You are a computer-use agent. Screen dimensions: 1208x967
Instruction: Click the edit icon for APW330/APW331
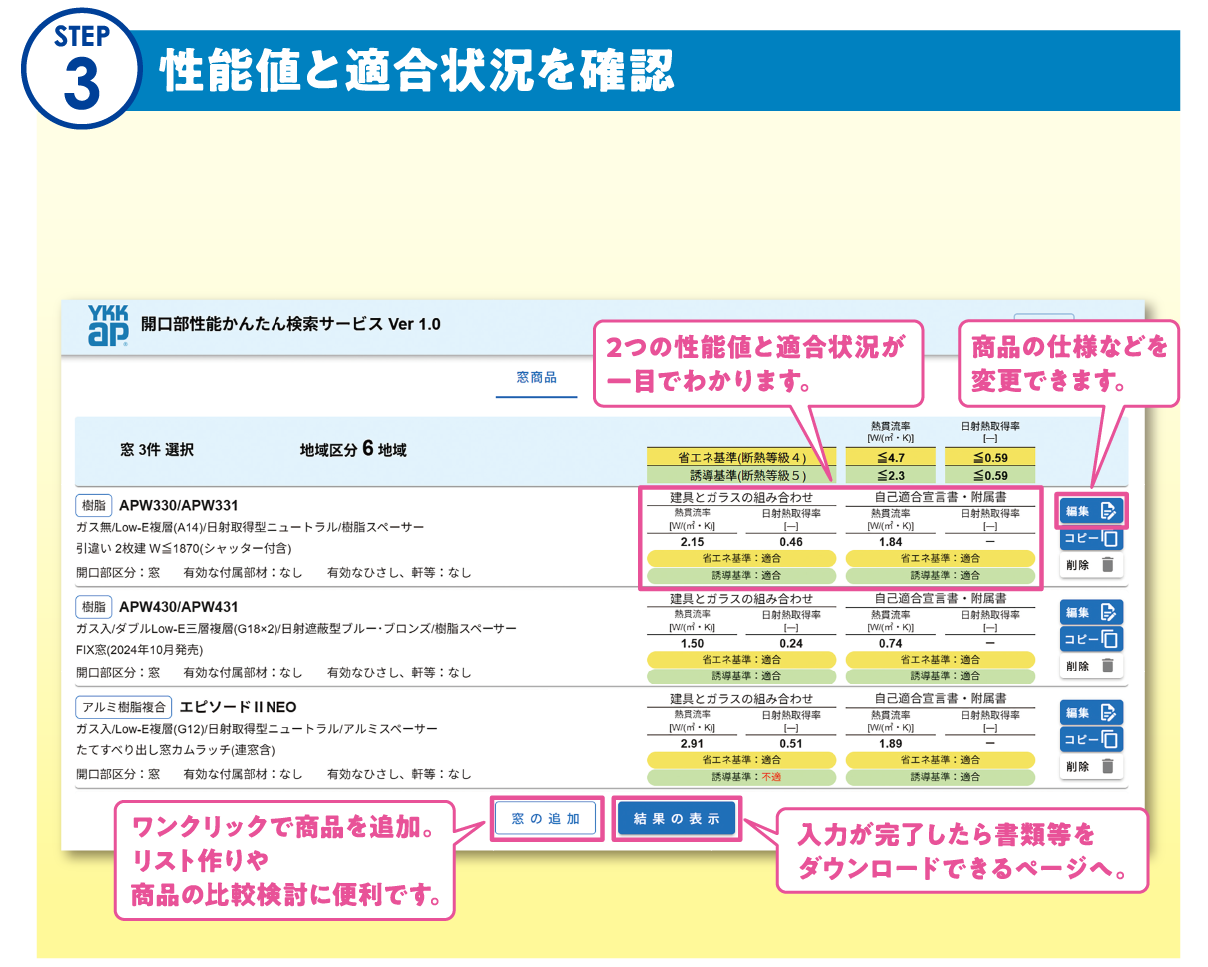pyautogui.click(x=1090, y=511)
